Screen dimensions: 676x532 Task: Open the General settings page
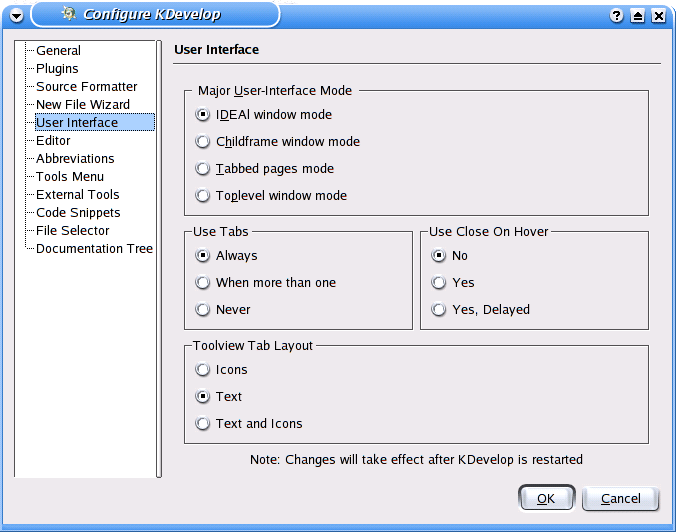pyautogui.click(x=58, y=51)
